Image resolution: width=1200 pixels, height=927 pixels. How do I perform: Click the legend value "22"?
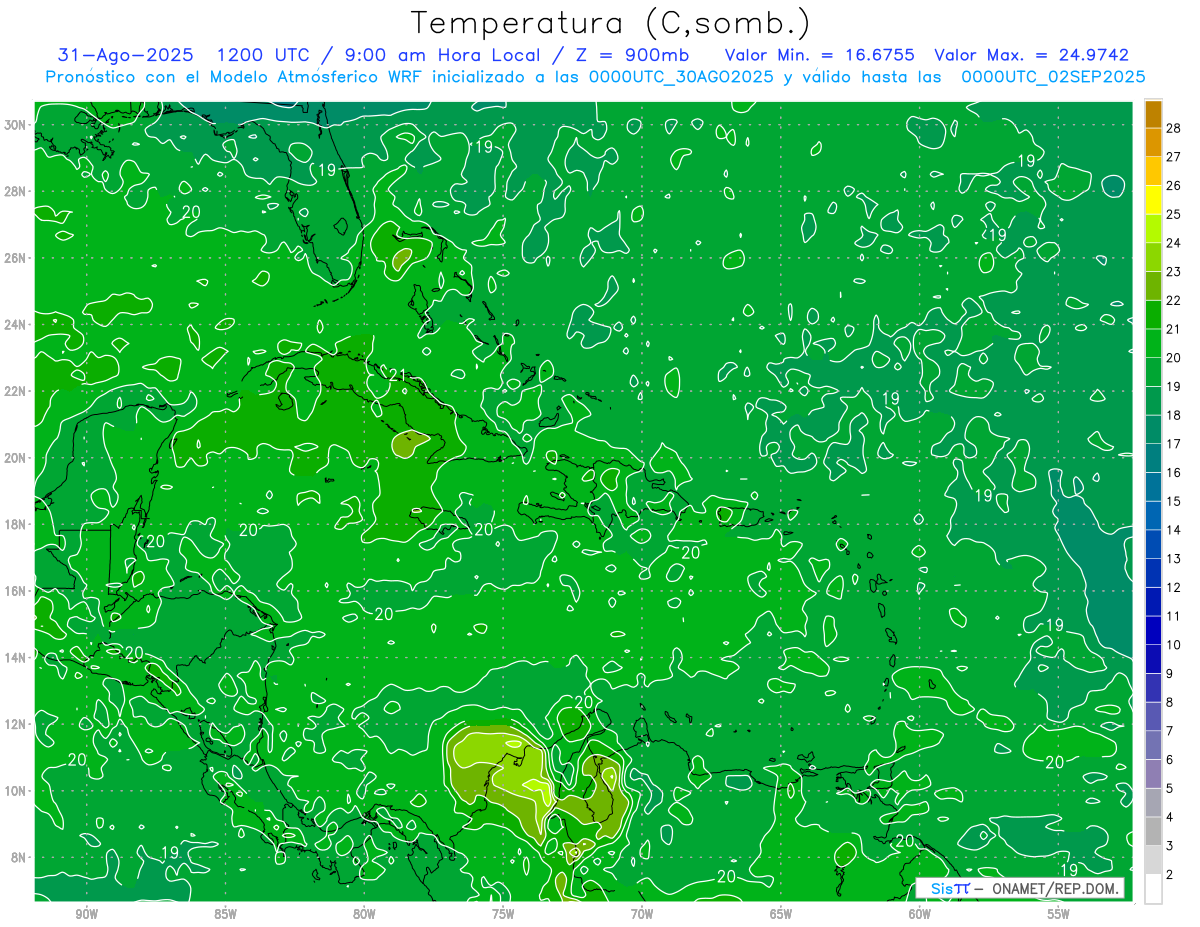pyautogui.click(x=1174, y=300)
